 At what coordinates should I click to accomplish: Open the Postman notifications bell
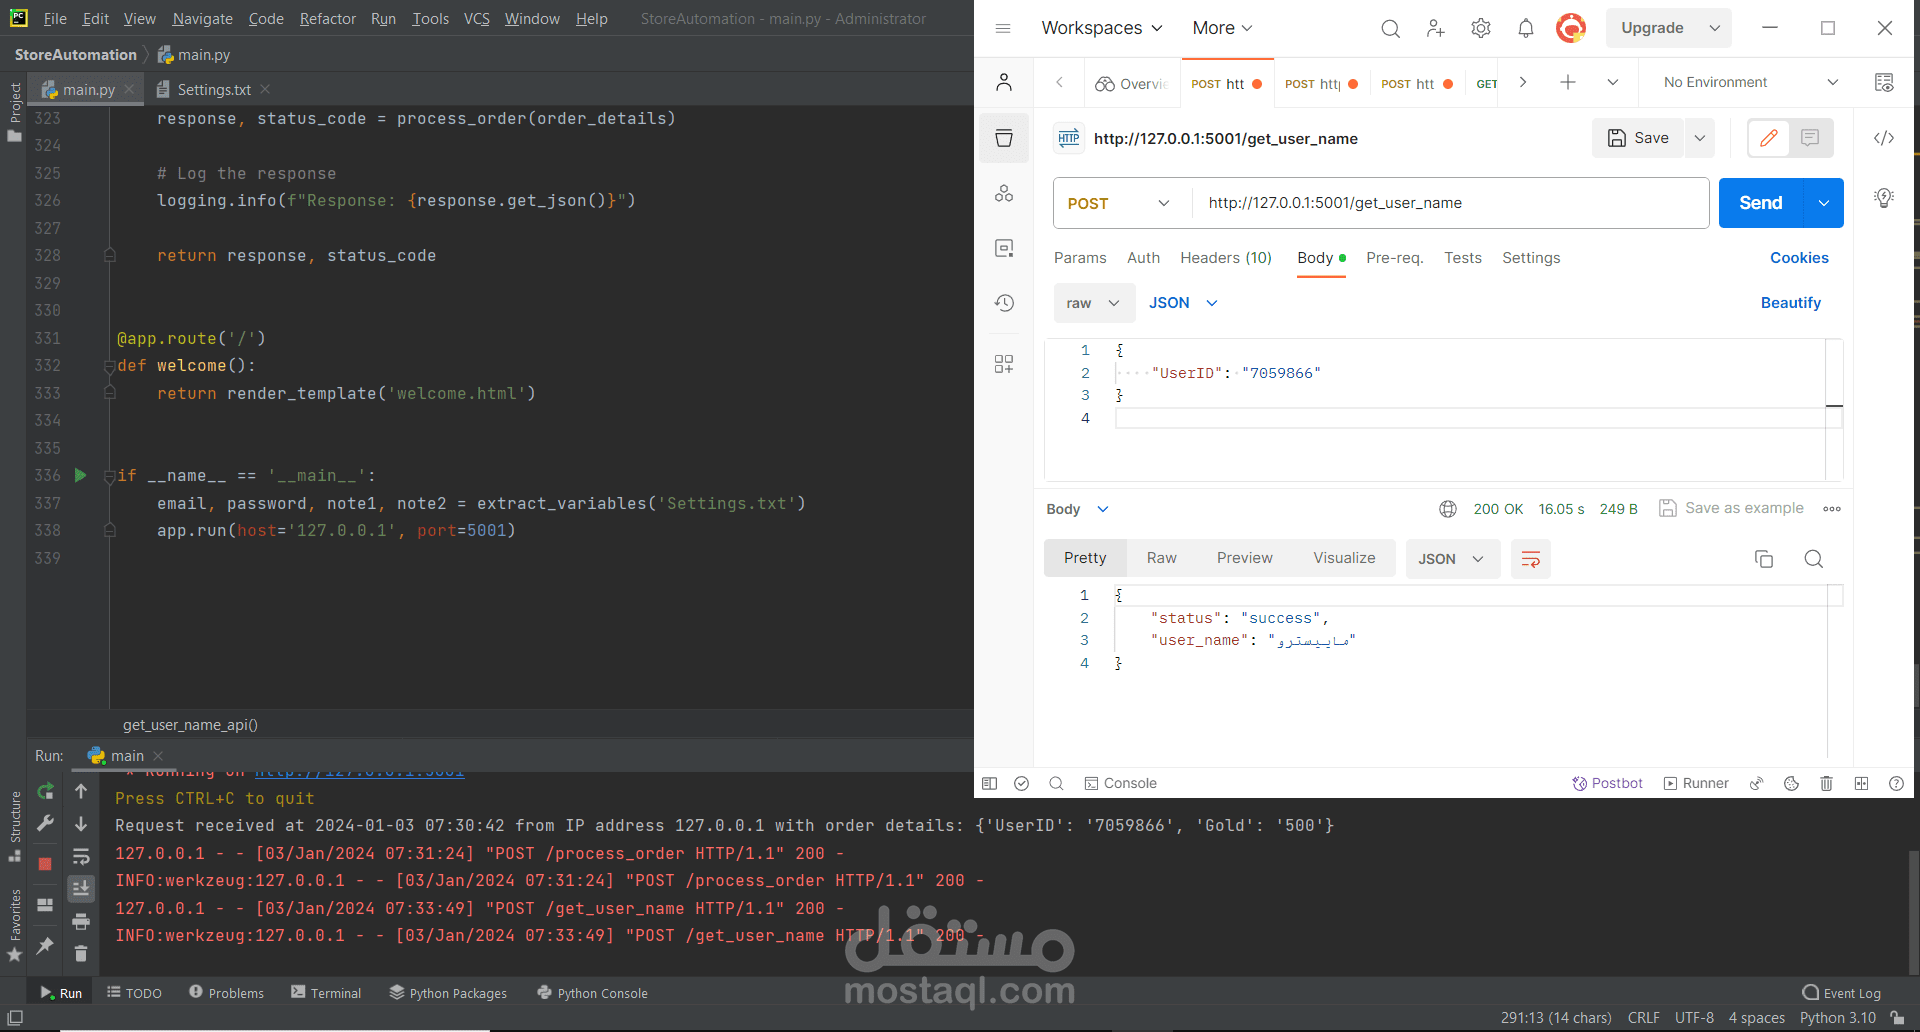click(1526, 29)
